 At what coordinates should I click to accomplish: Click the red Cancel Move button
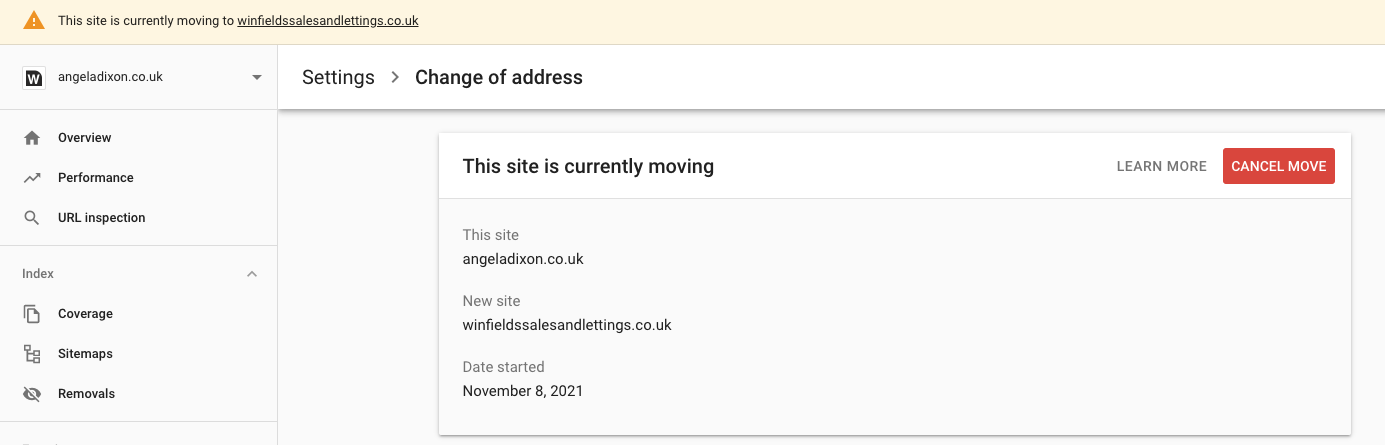(x=1278, y=166)
